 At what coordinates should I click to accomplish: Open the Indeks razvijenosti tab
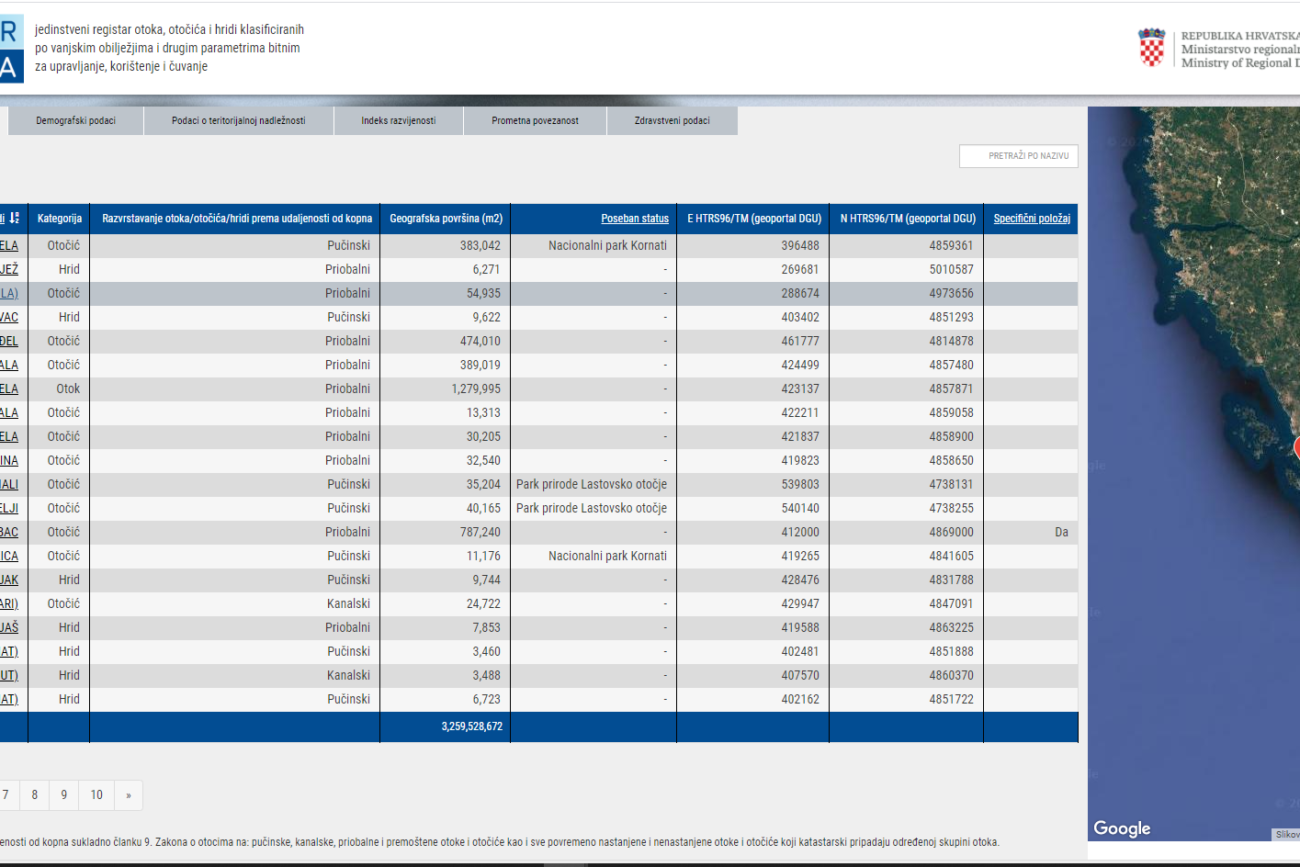pyautogui.click(x=399, y=121)
